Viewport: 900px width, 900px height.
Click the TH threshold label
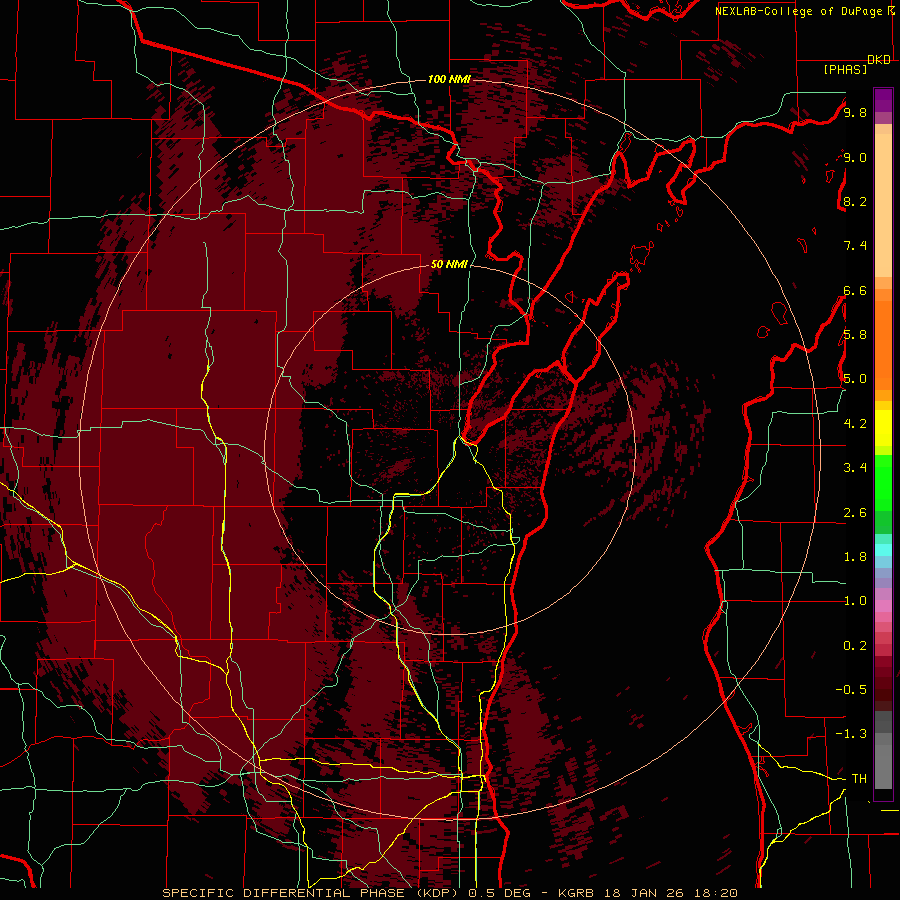point(859,779)
